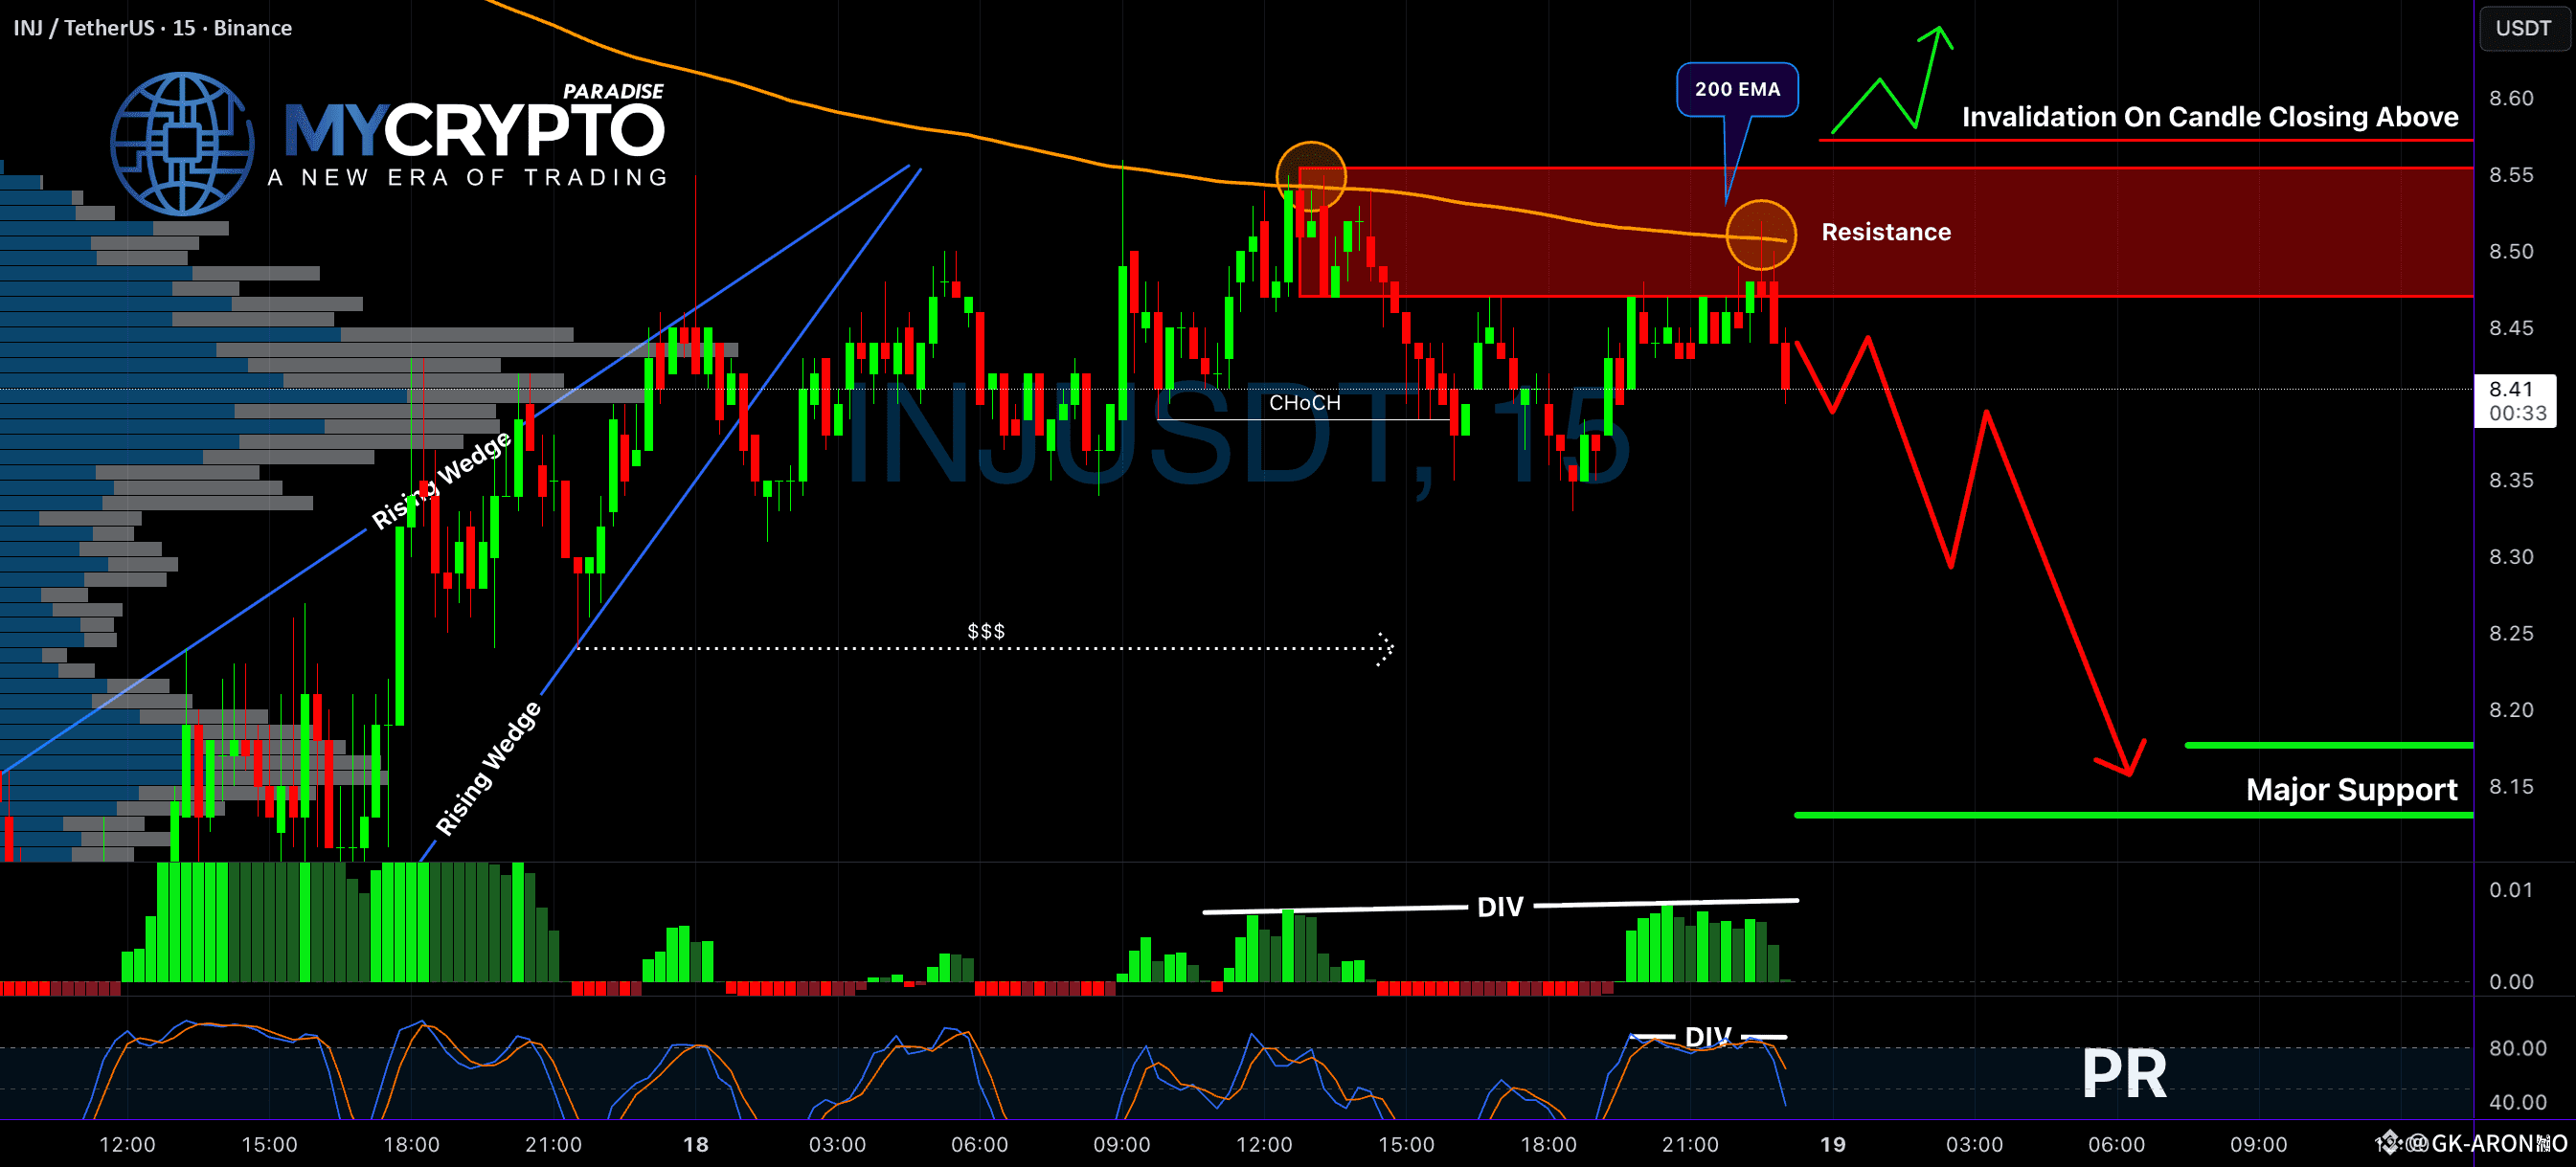Click the dotted arrowhead after $$$ line
2576x1167 pixels.
click(x=1385, y=648)
